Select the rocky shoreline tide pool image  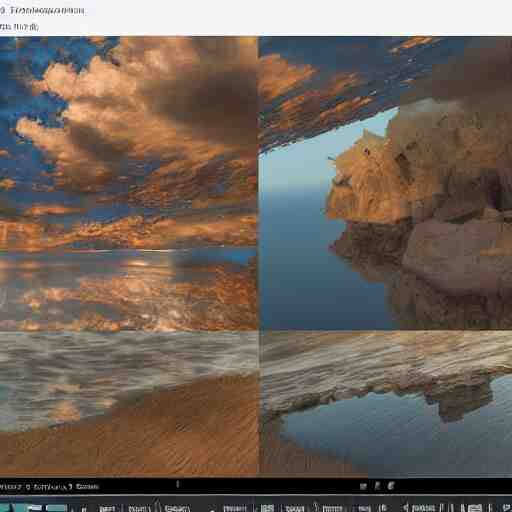386,404
